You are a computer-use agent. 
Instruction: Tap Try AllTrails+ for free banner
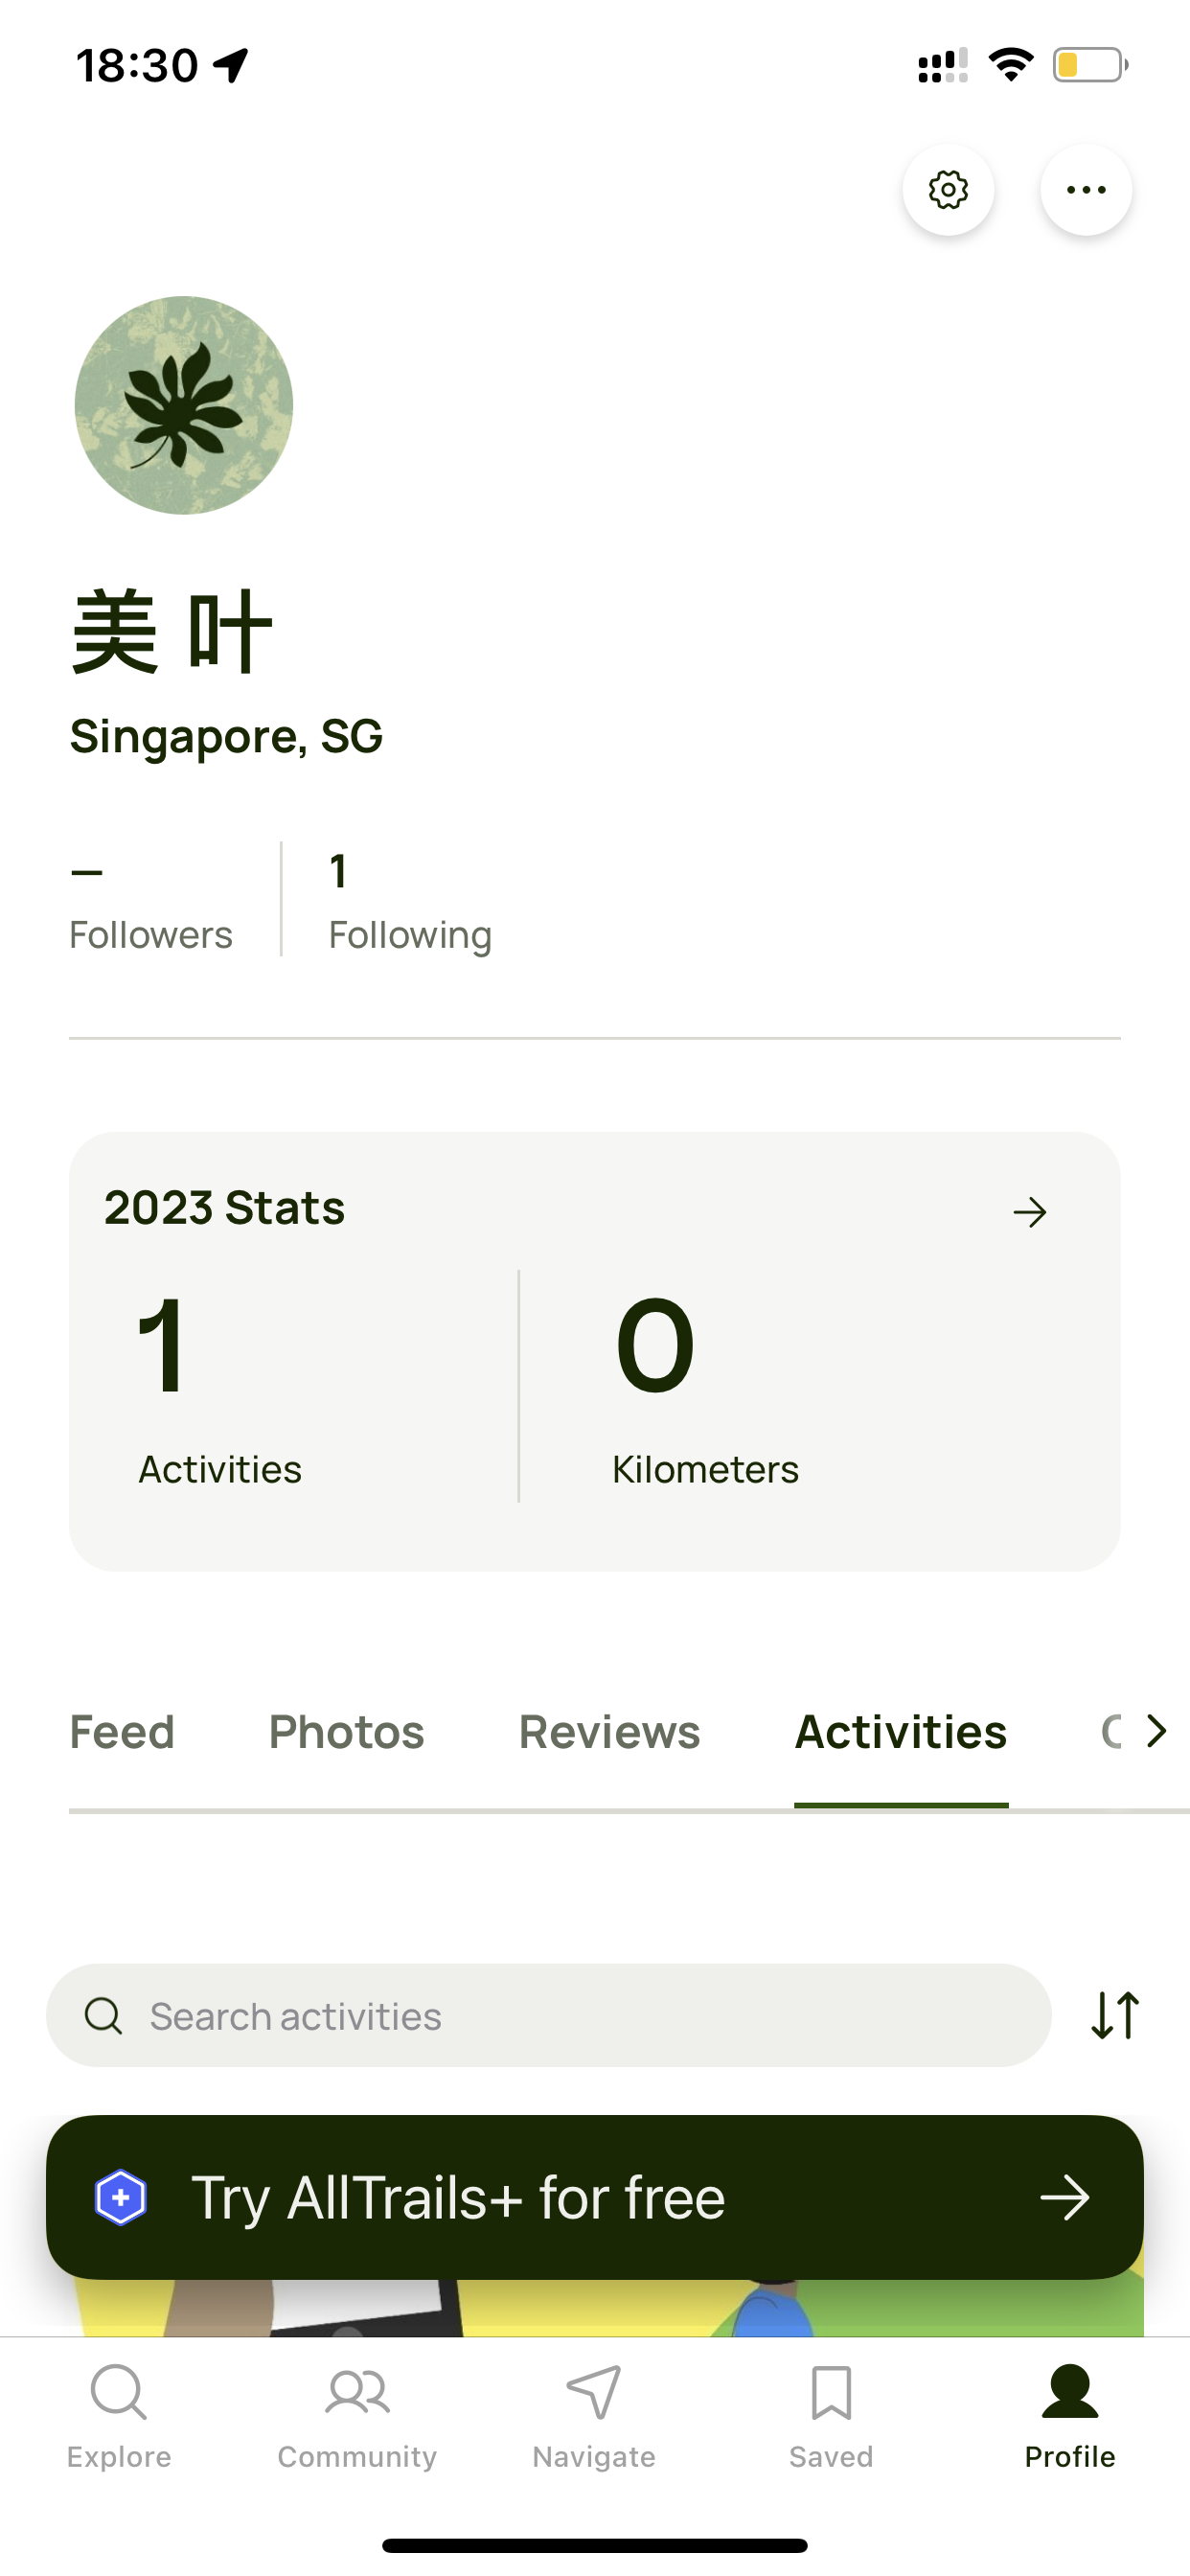click(595, 2198)
